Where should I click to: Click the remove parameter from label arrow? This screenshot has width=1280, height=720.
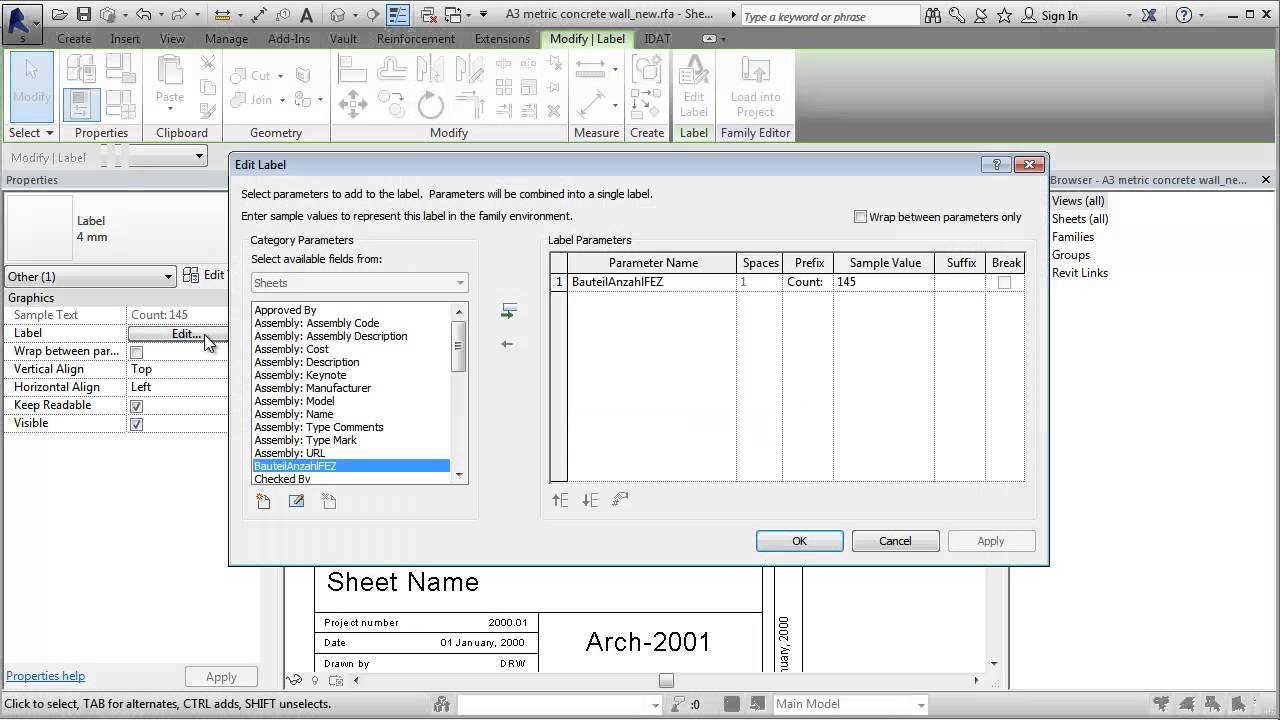pos(507,344)
